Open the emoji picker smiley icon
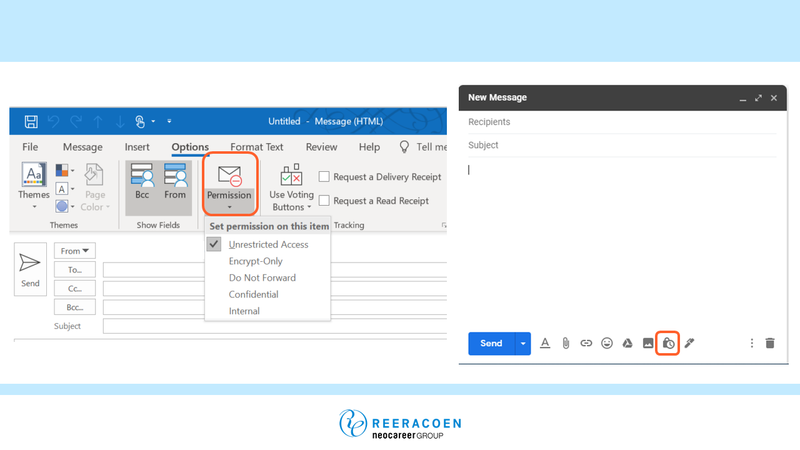The image size is (800, 450). (x=606, y=343)
